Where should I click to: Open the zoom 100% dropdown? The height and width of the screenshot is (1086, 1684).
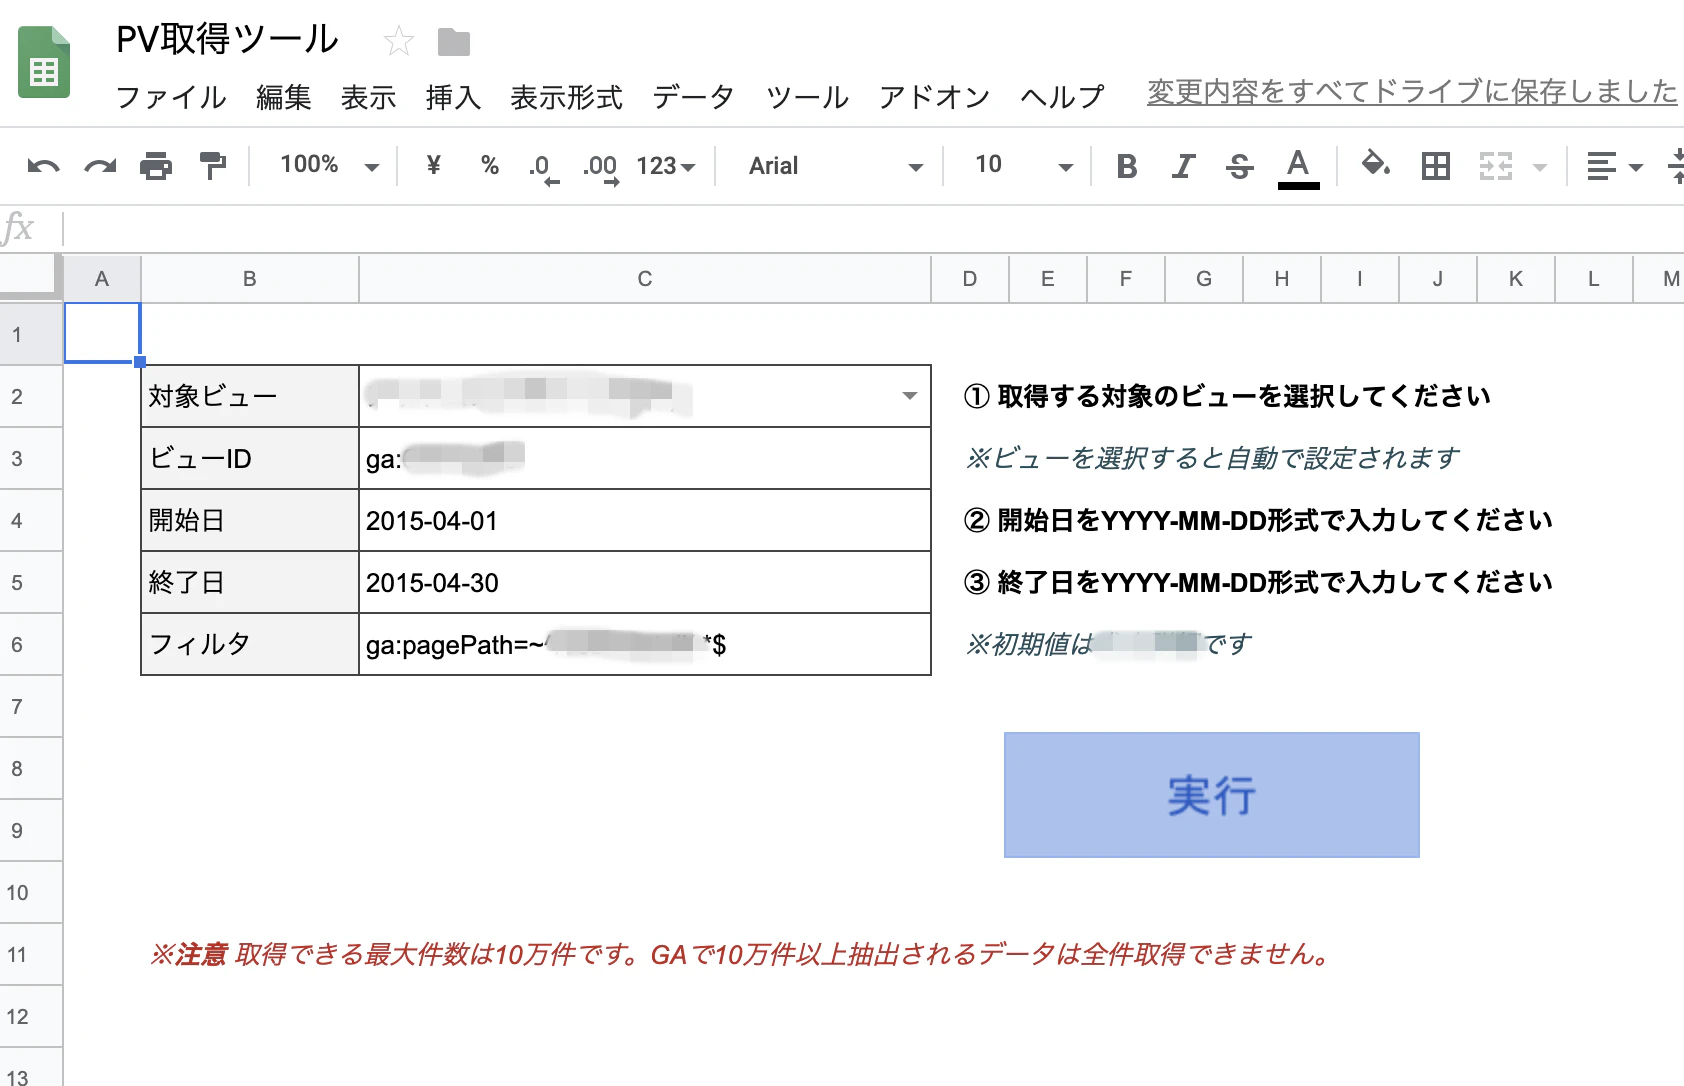329,165
